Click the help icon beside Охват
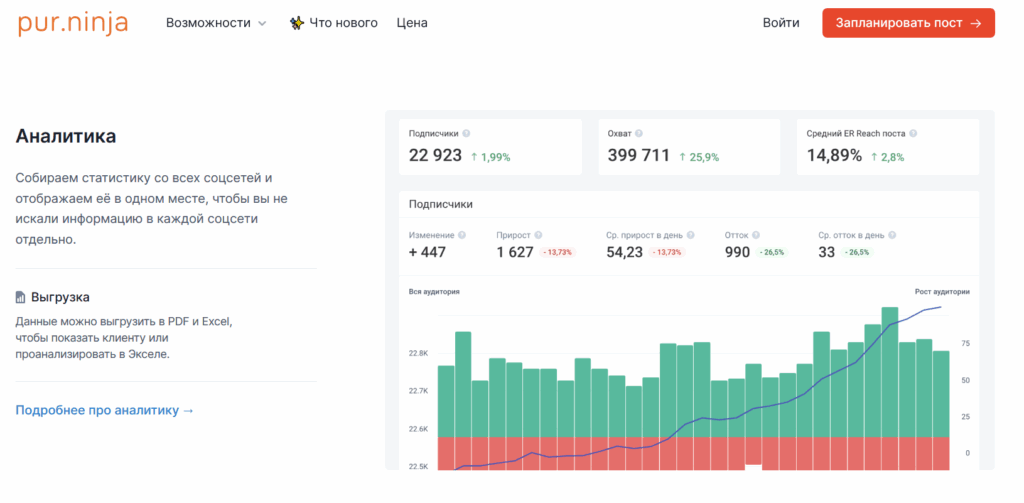Viewport: 1024px width, 503px height. [639, 133]
